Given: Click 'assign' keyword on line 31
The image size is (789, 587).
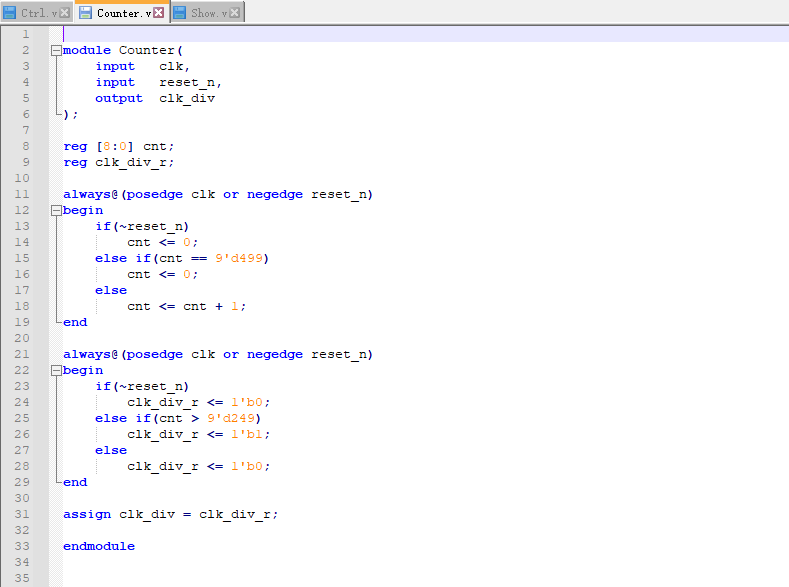Looking at the screenshot, I should coord(87,515).
